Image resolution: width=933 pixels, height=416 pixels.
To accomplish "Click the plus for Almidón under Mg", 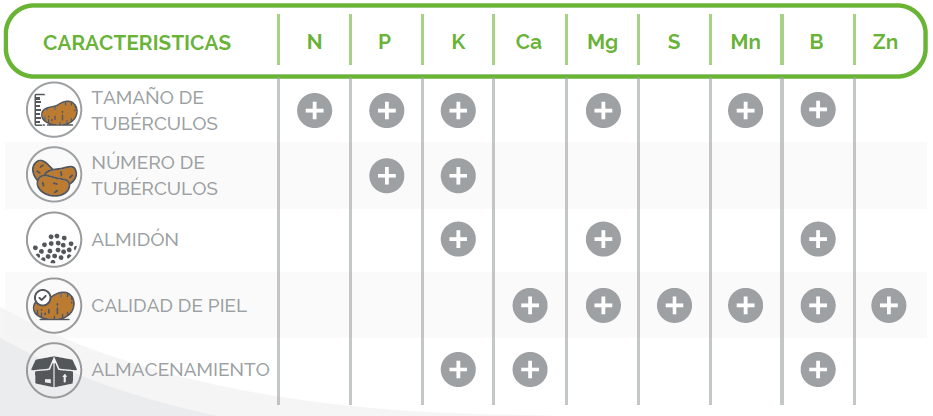I will coord(602,240).
